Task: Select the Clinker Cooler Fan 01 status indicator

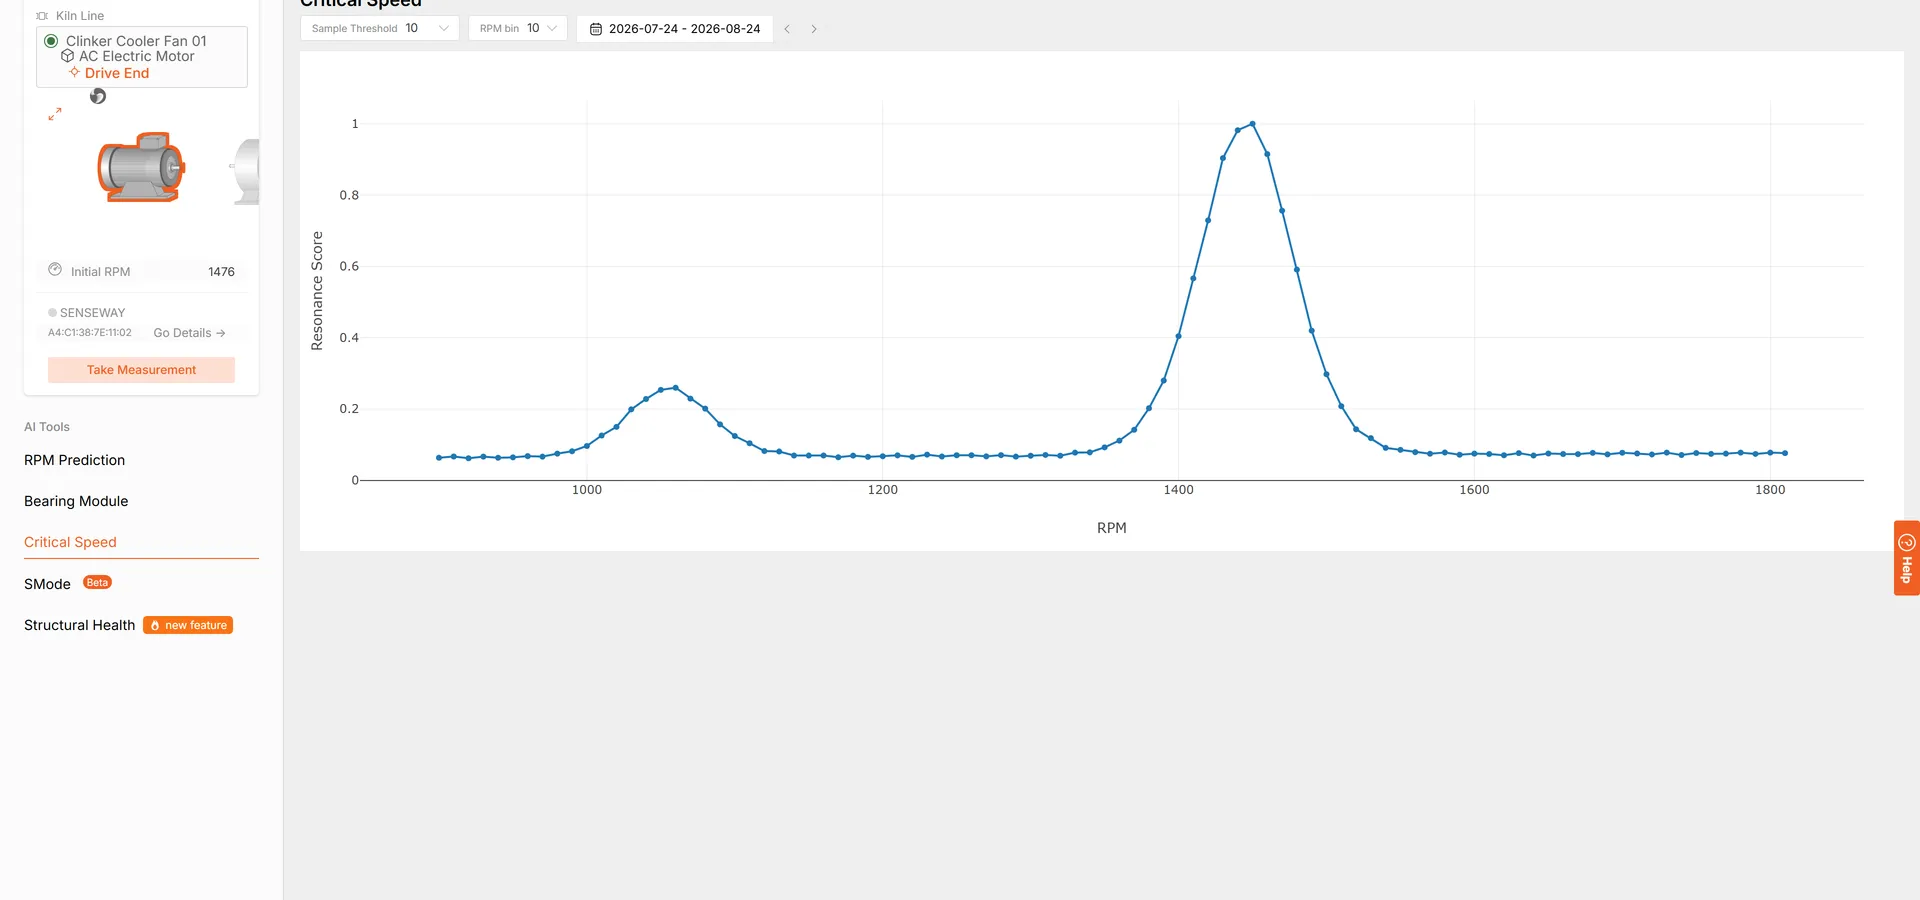Action: point(51,41)
